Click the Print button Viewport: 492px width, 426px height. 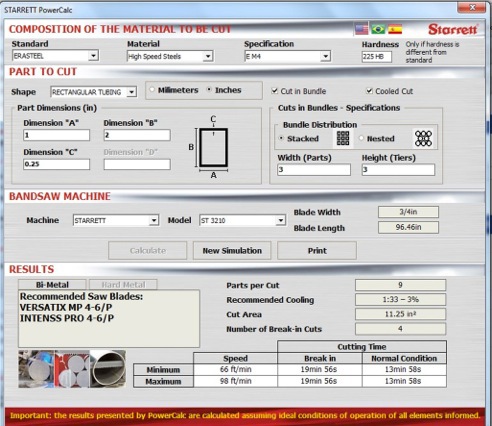click(x=317, y=250)
